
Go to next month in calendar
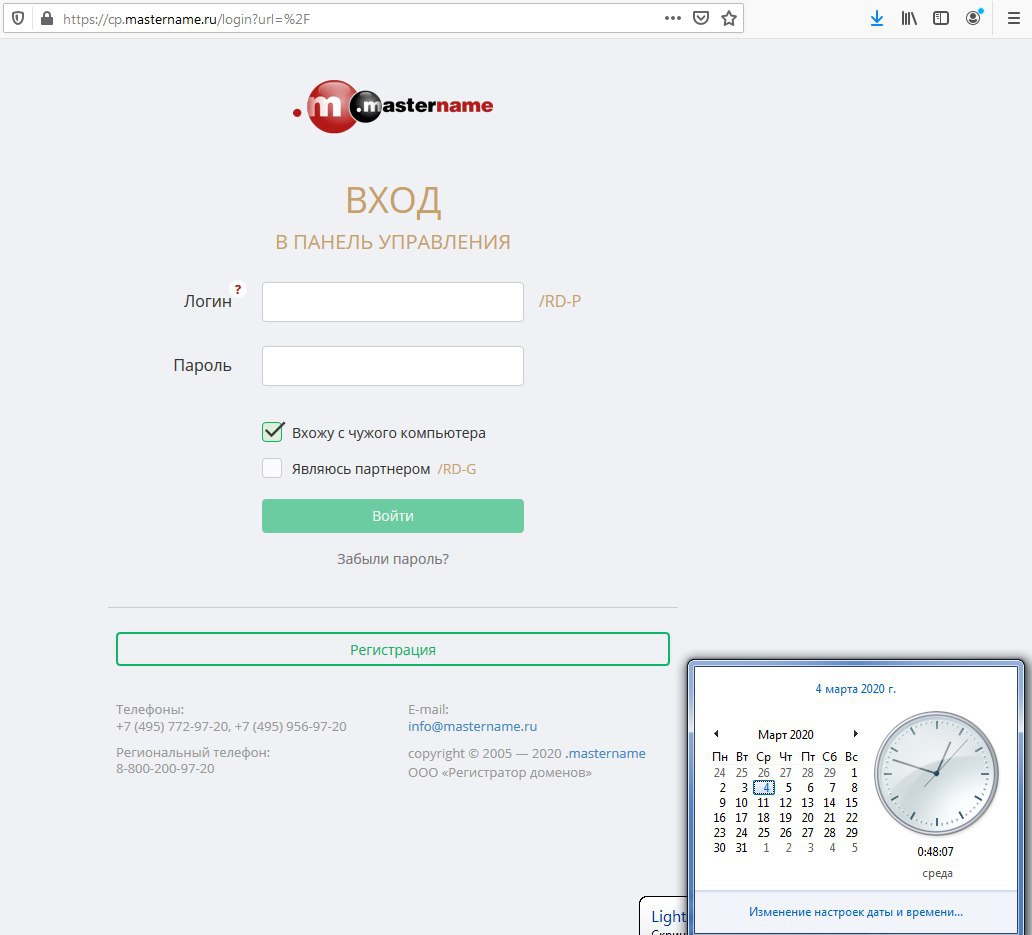coord(855,734)
